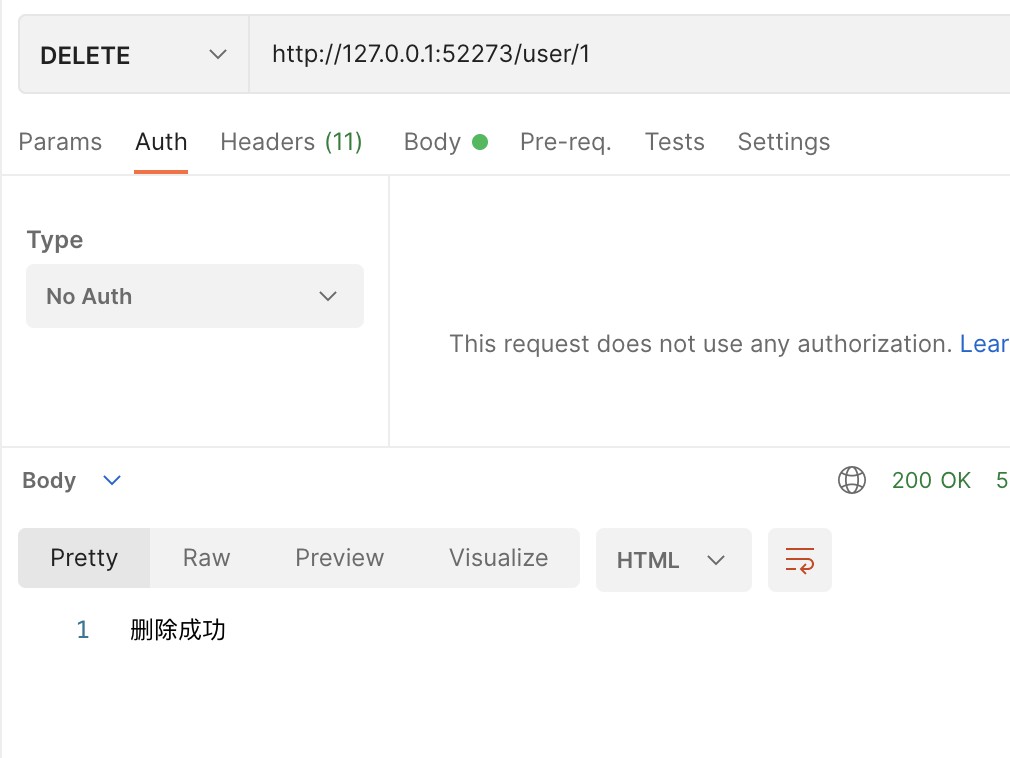Viewport: 1010px width, 758px height.
Task: Open the Visualize response view
Action: [498, 558]
